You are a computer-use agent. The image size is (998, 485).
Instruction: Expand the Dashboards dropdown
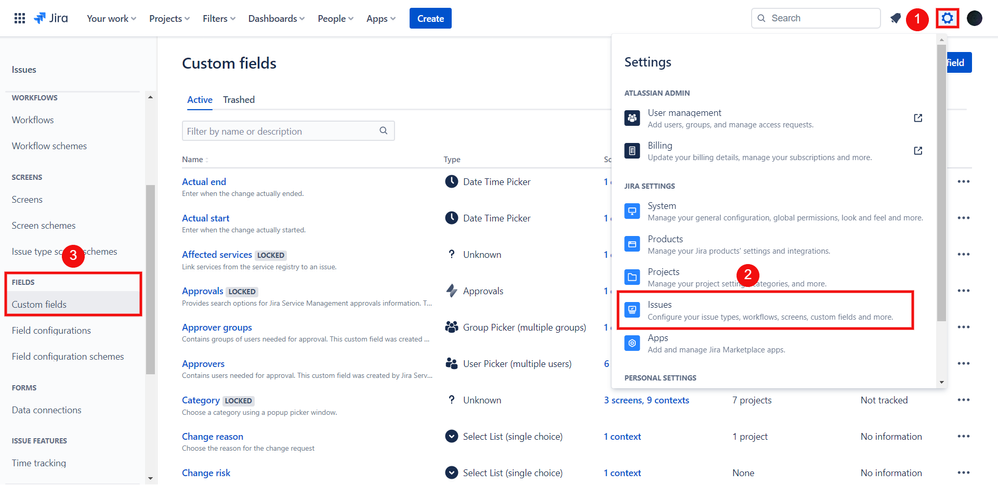pos(276,18)
